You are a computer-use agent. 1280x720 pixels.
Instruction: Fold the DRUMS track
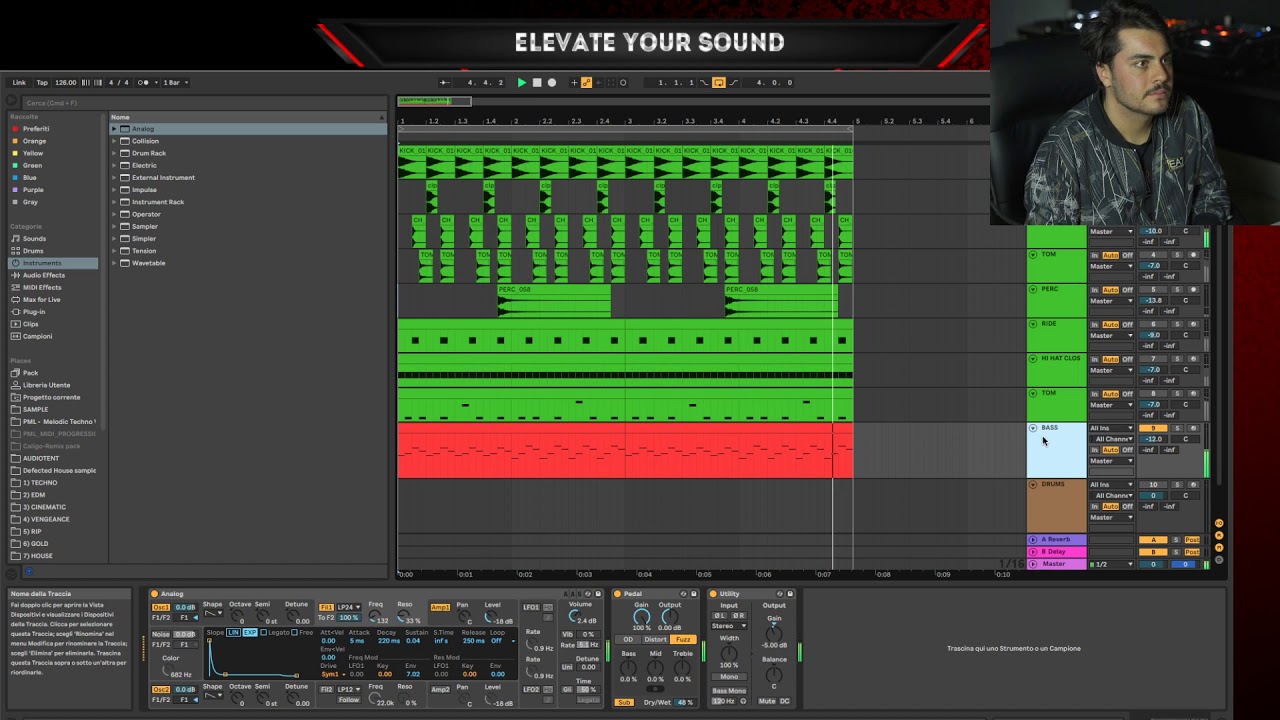pyautogui.click(x=1033, y=485)
